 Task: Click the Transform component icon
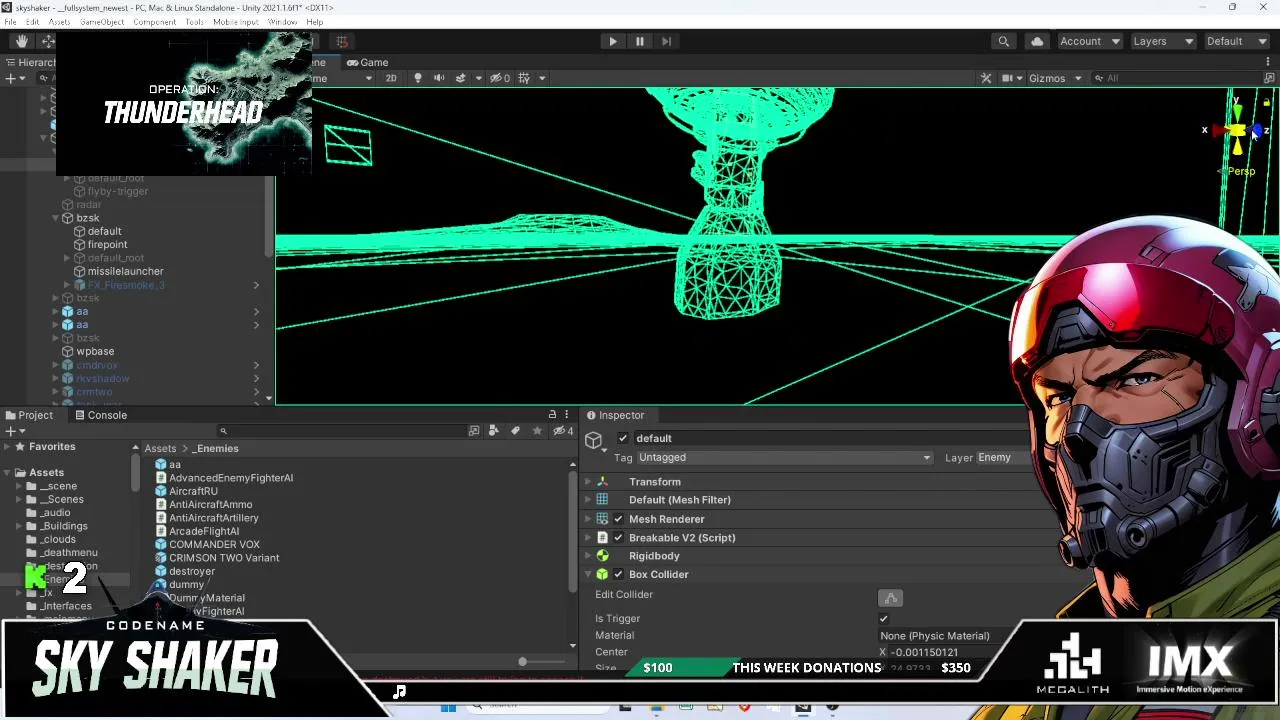pos(602,482)
